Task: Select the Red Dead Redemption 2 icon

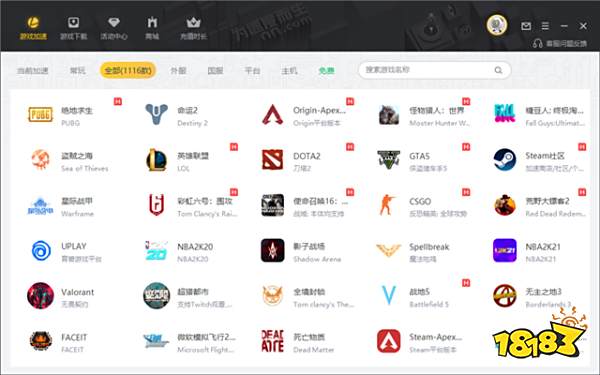Action: (x=505, y=205)
